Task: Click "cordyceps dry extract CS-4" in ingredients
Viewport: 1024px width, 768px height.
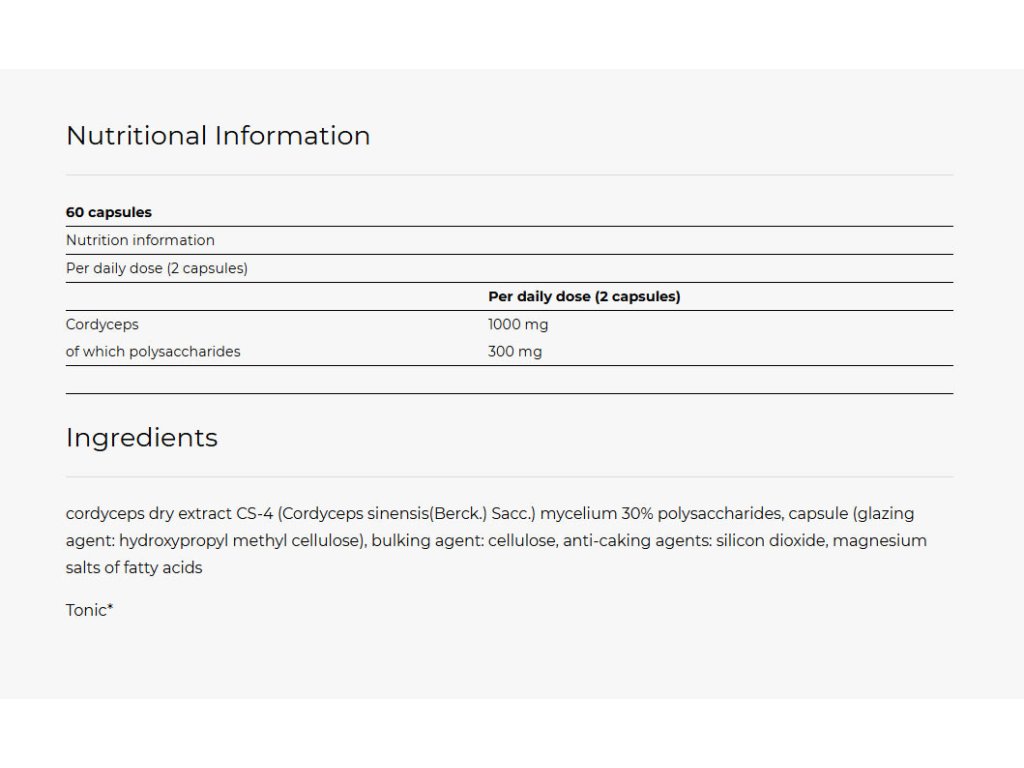Action: [168, 514]
